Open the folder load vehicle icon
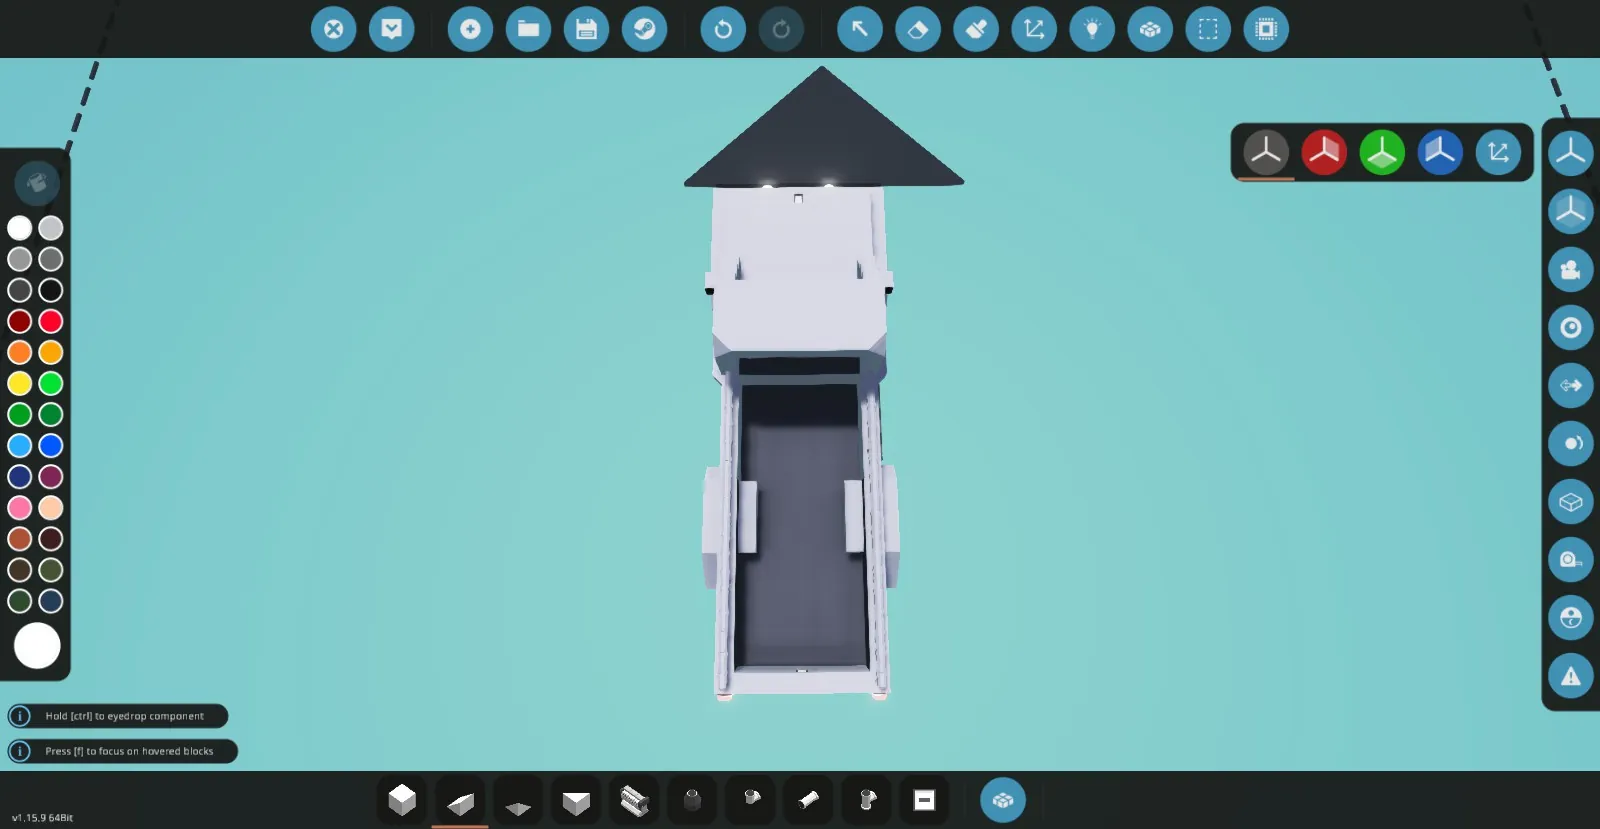Image resolution: width=1600 pixels, height=829 pixels. (528, 29)
